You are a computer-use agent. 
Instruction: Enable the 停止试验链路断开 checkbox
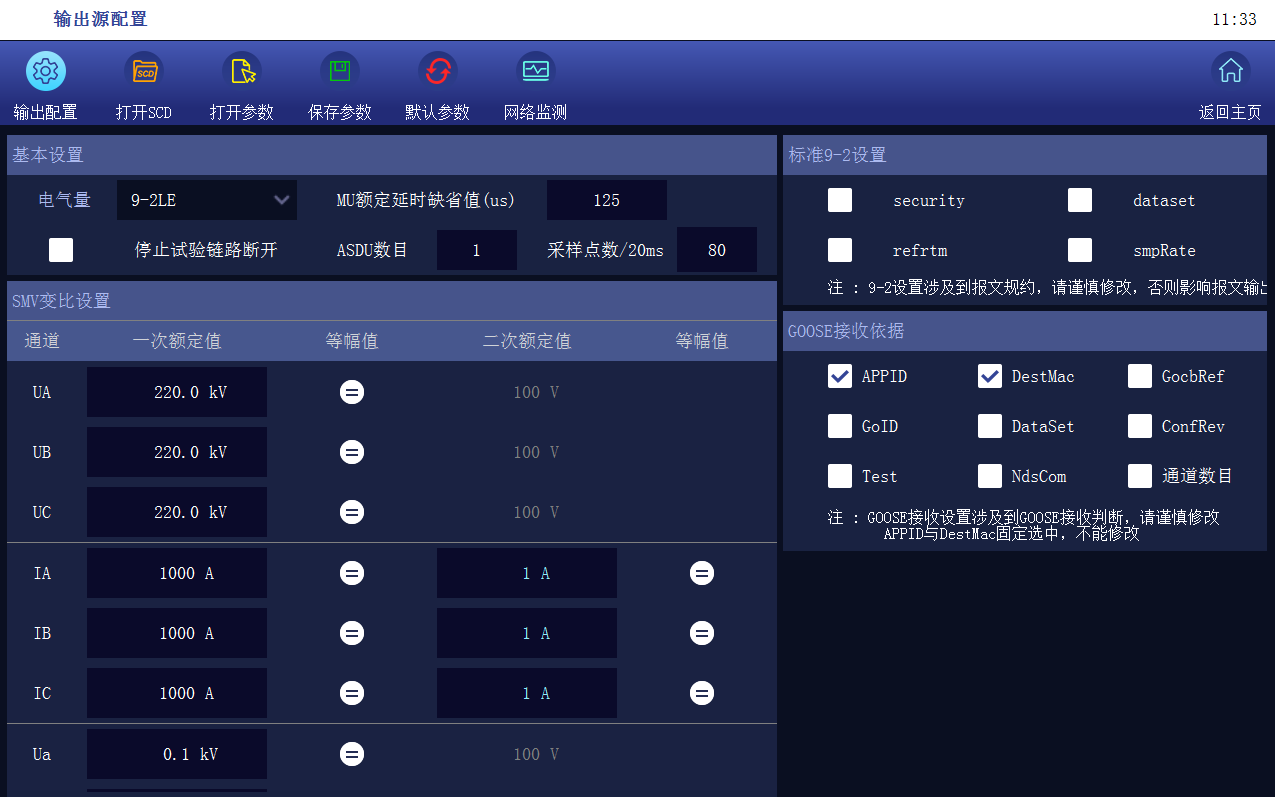[61, 250]
